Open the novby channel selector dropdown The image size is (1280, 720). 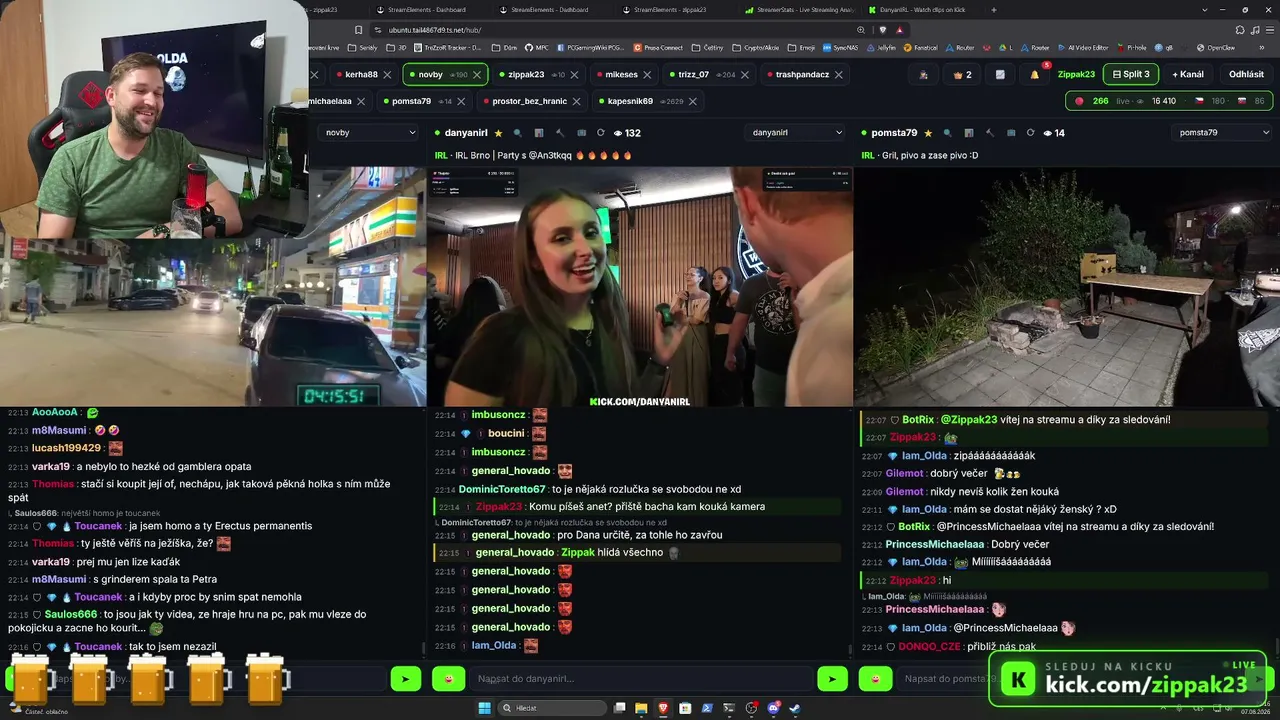(x=370, y=132)
